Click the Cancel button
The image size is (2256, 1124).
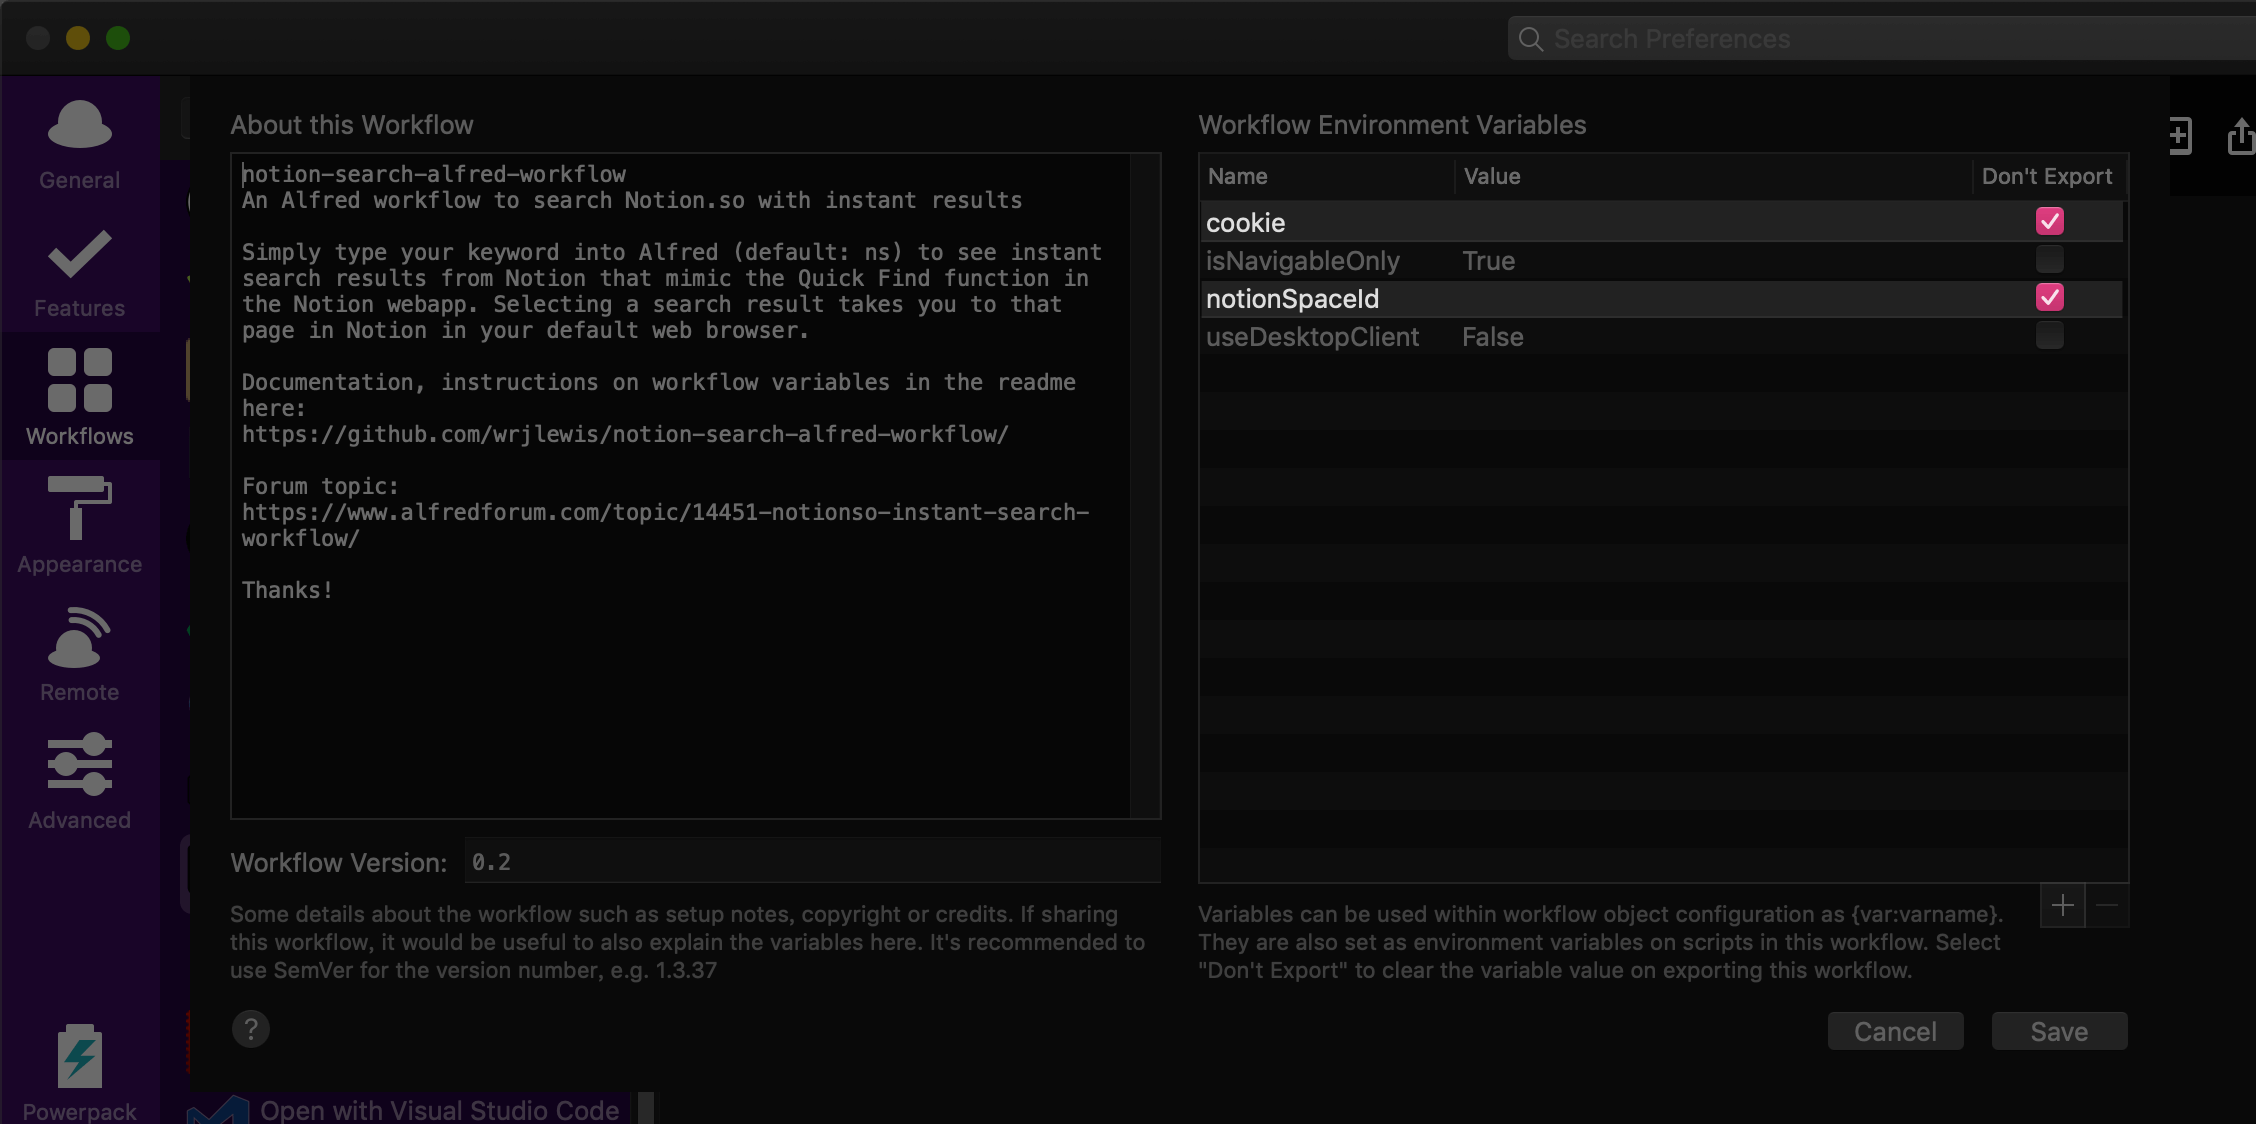1895,1031
